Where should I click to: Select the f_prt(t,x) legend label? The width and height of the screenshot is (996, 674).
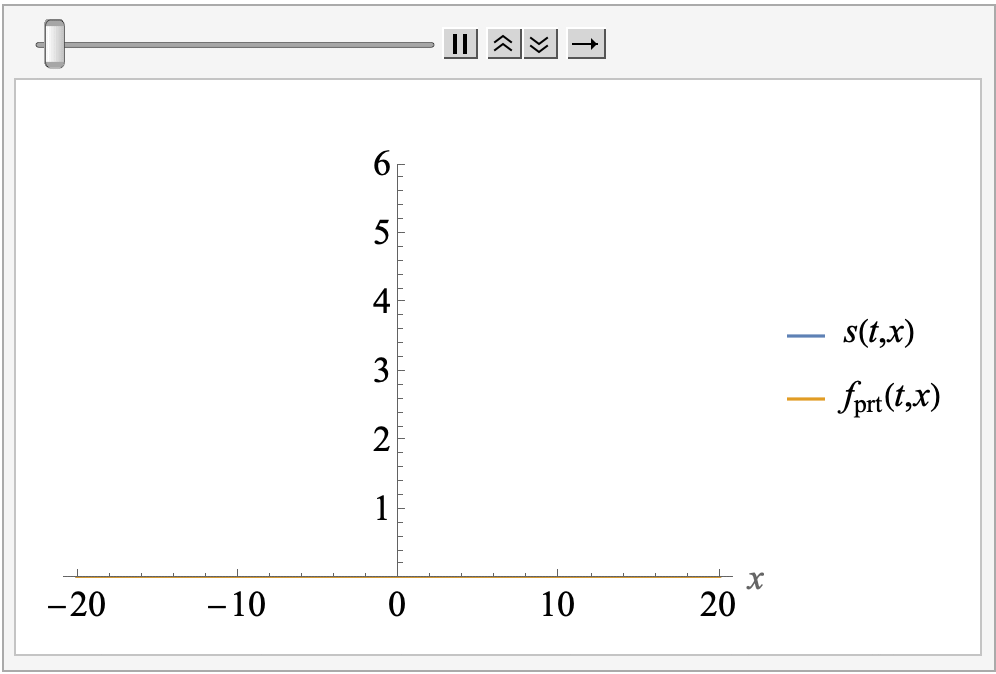coord(889,400)
